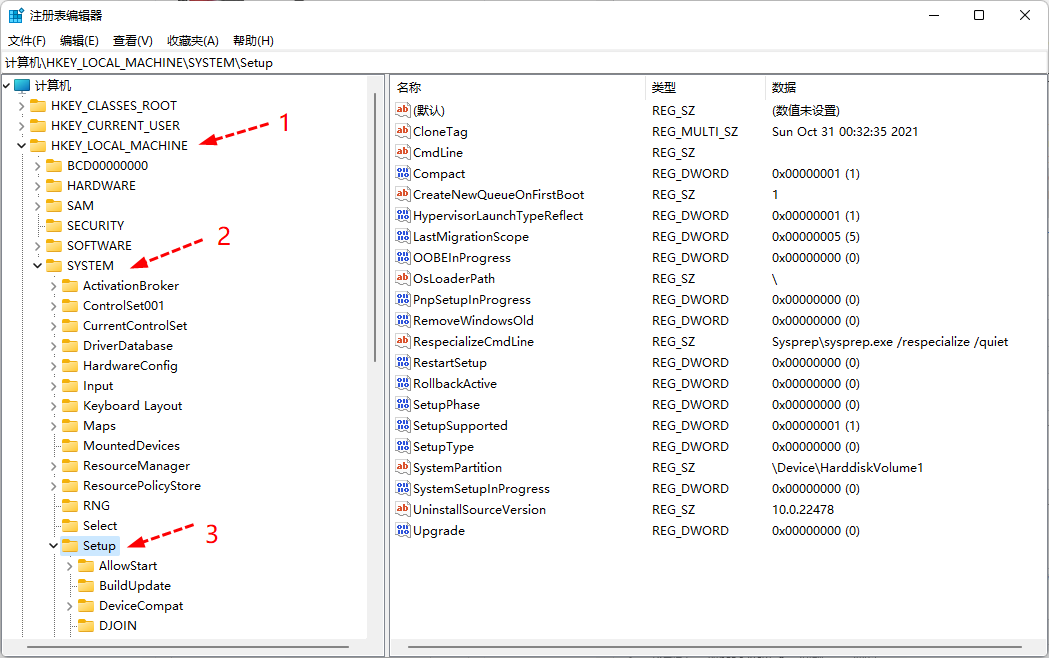Click the Compact DWORD value icon
1049x658 pixels.
403,173
